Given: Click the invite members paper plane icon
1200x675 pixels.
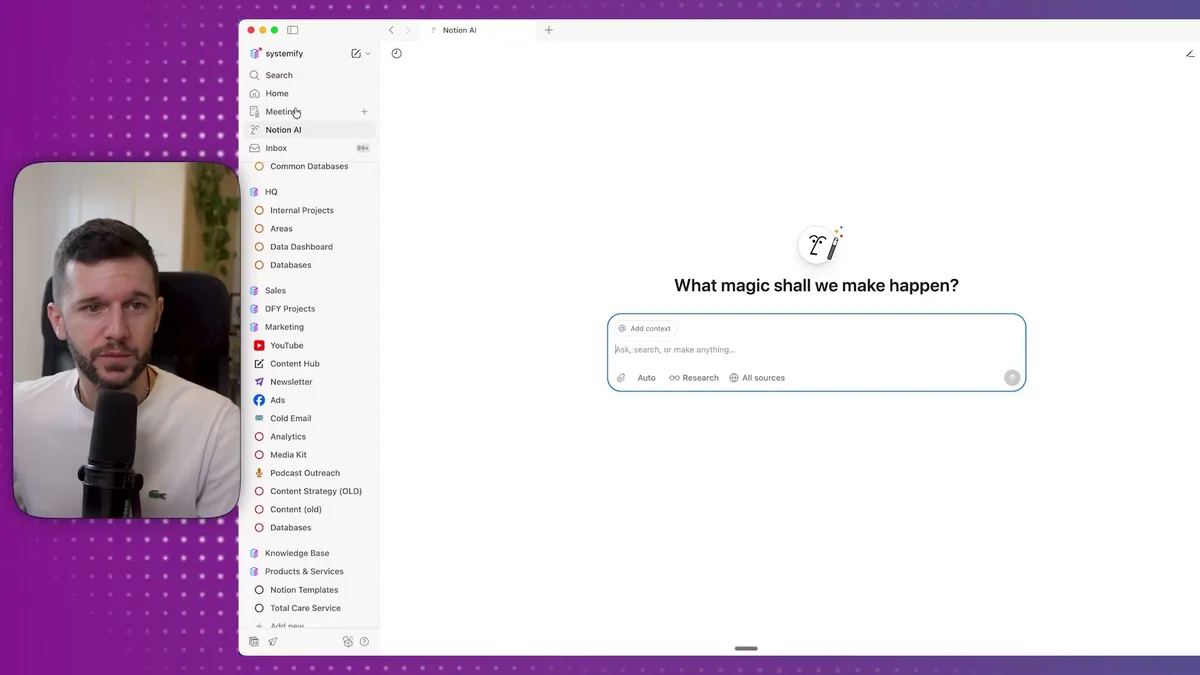Looking at the screenshot, I should point(272,641).
